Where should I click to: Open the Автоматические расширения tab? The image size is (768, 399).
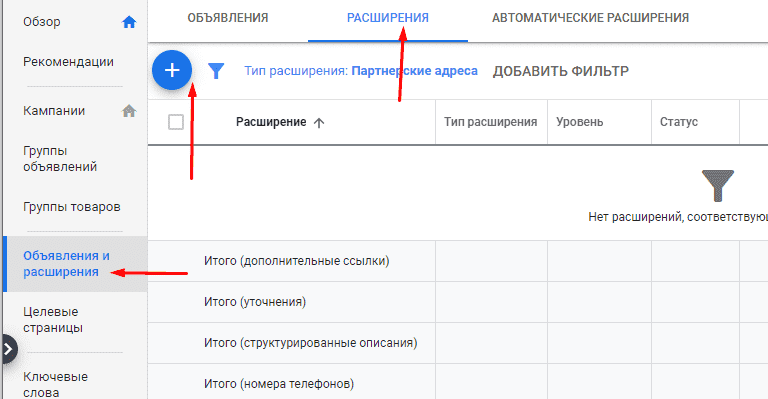[590, 18]
